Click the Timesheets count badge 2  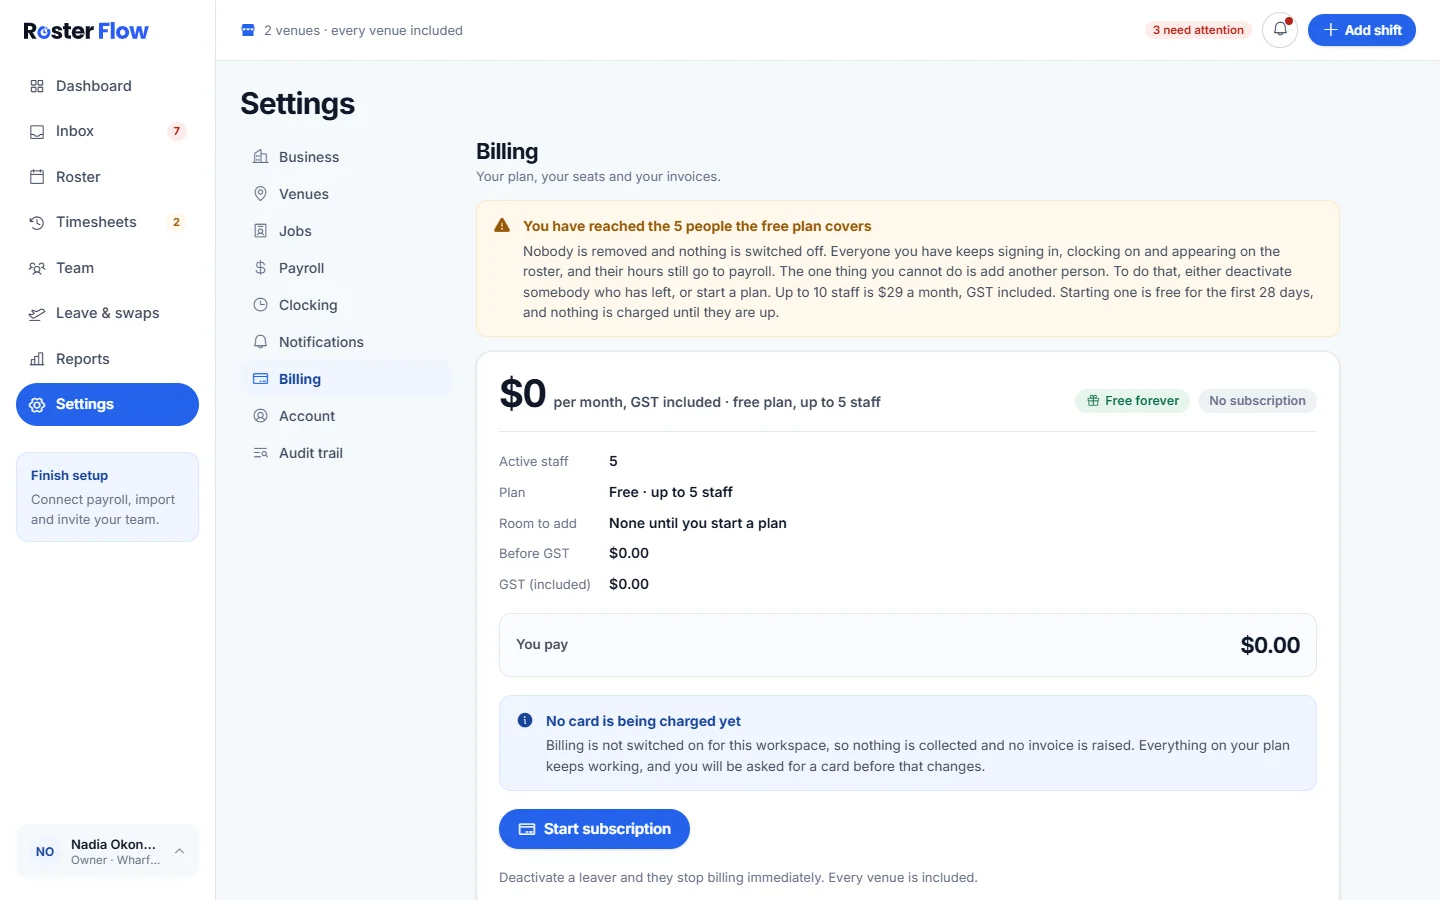[x=177, y=222]
